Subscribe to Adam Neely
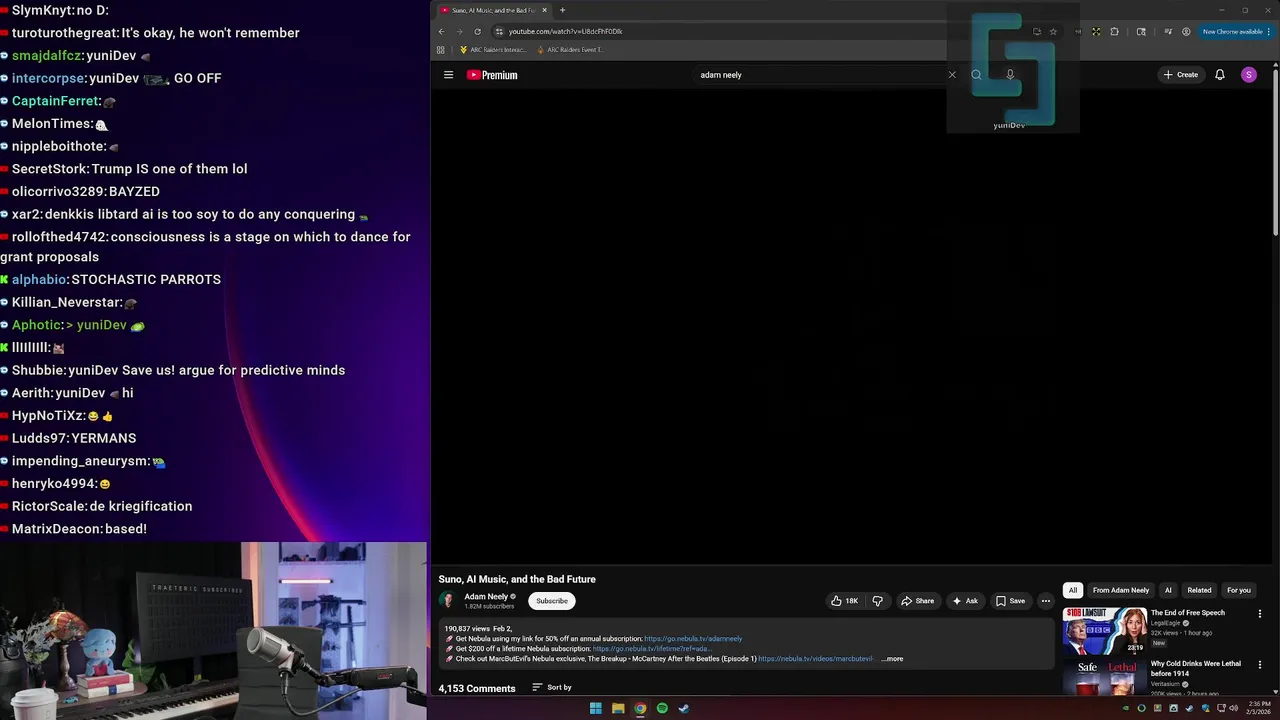 pyautogui.click(x=551, y=601)
